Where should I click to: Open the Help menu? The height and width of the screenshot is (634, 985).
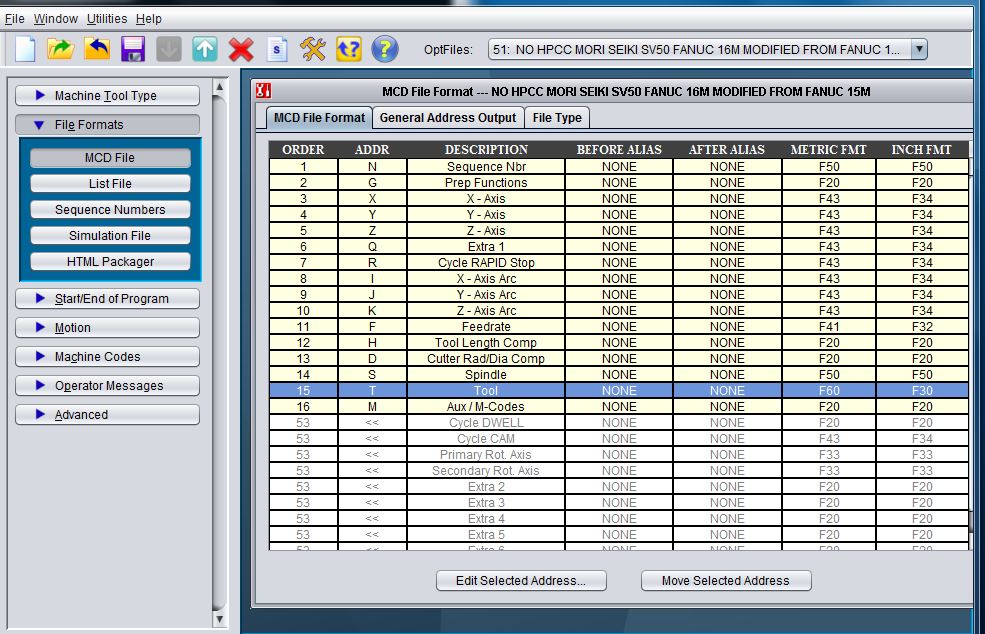[x=148, y=19]
